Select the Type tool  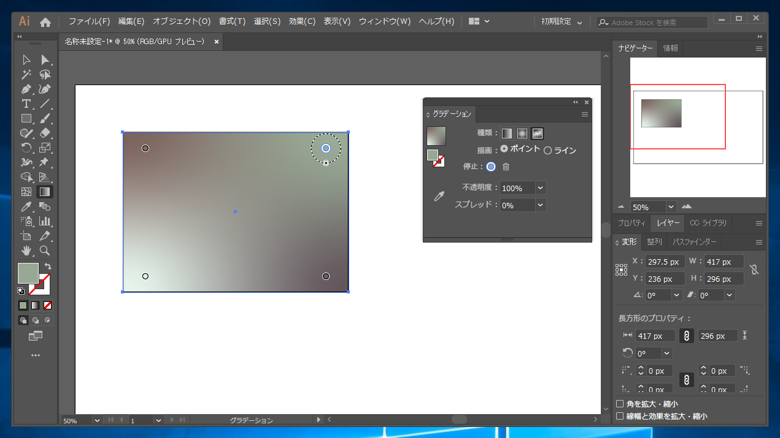point(26,104)
